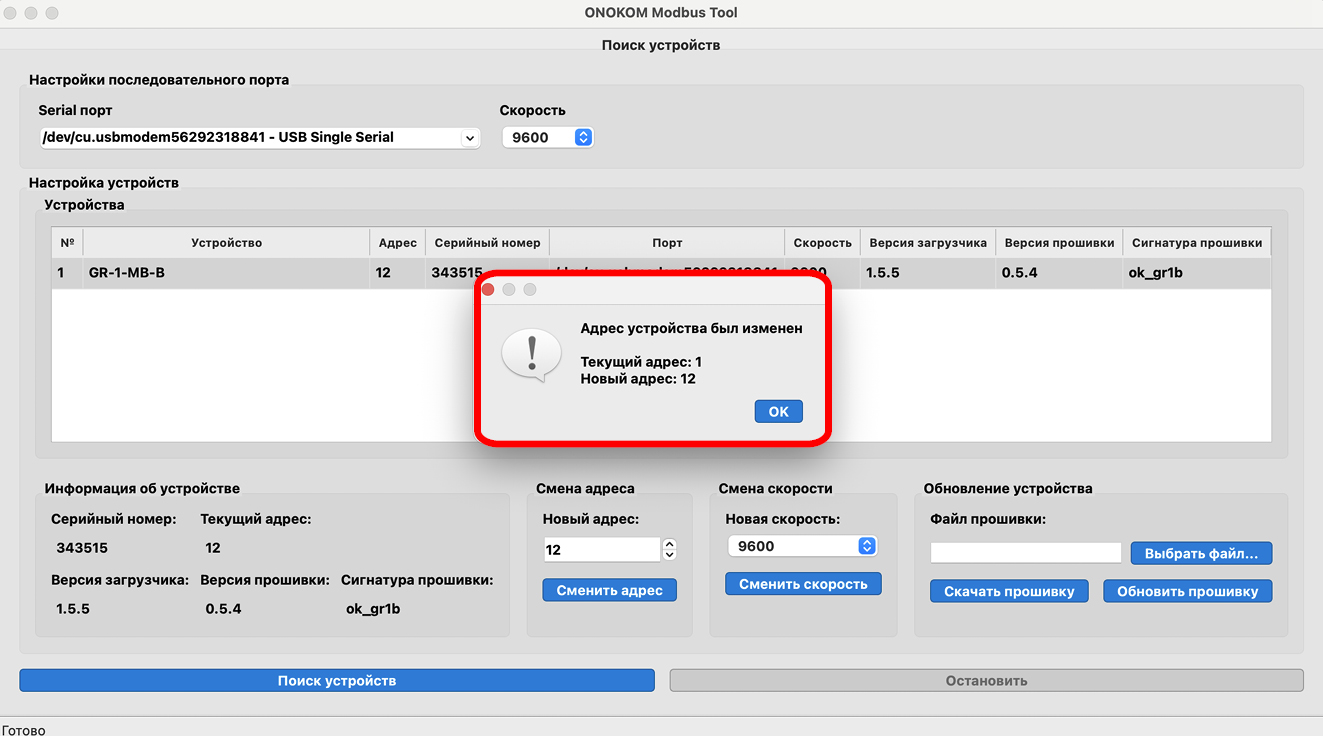Sort by the Версия загрузчика column header
Viewport: 1323px width, 736px height.
tap(928, 243)
